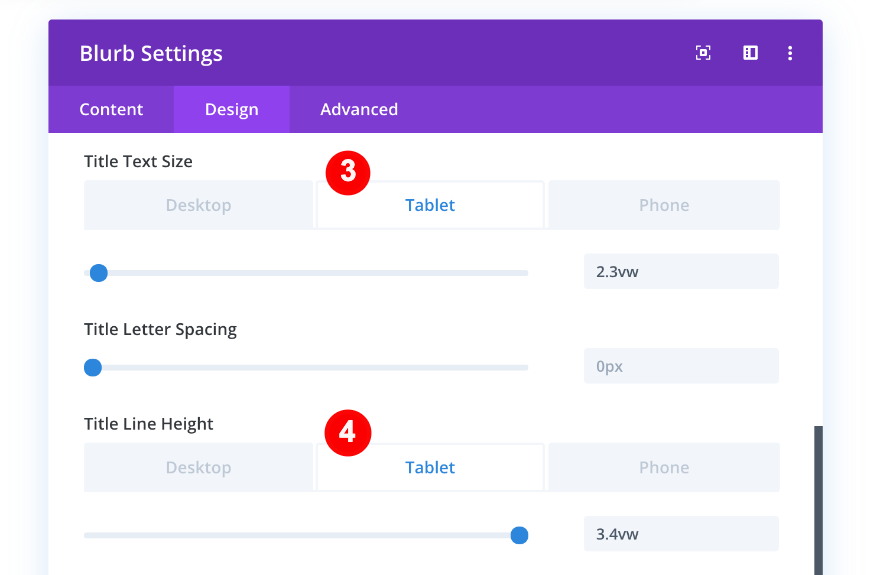Viewport: 880px width, 575px height.
Task: Select Desktop for Title Line Height
Action: tap(198, 468)
